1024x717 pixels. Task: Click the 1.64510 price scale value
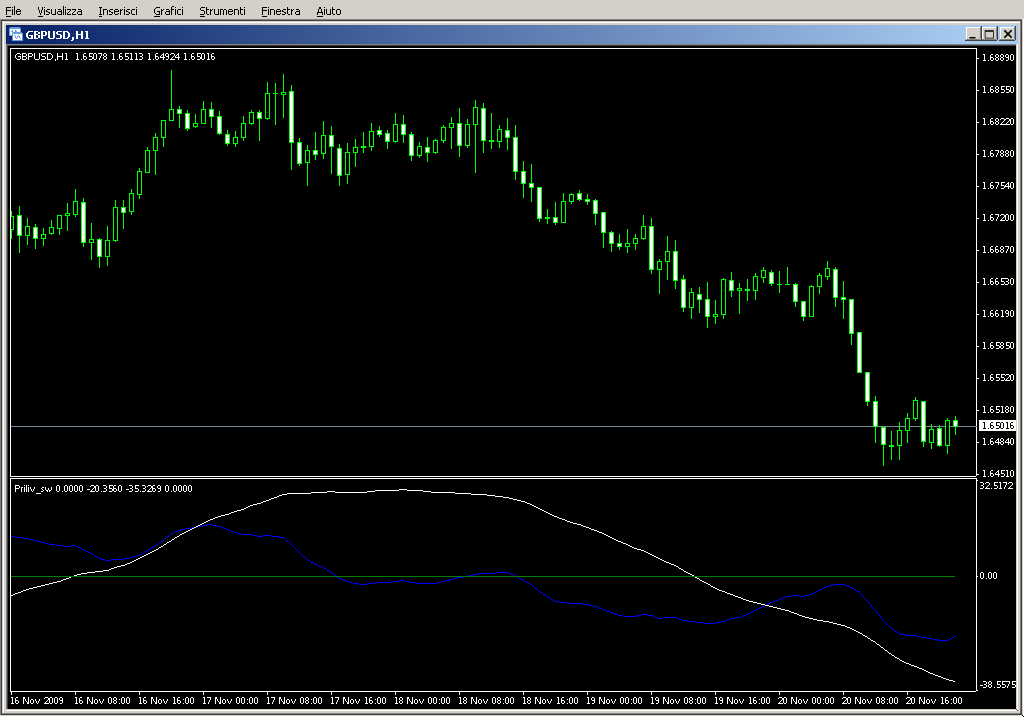998,473
